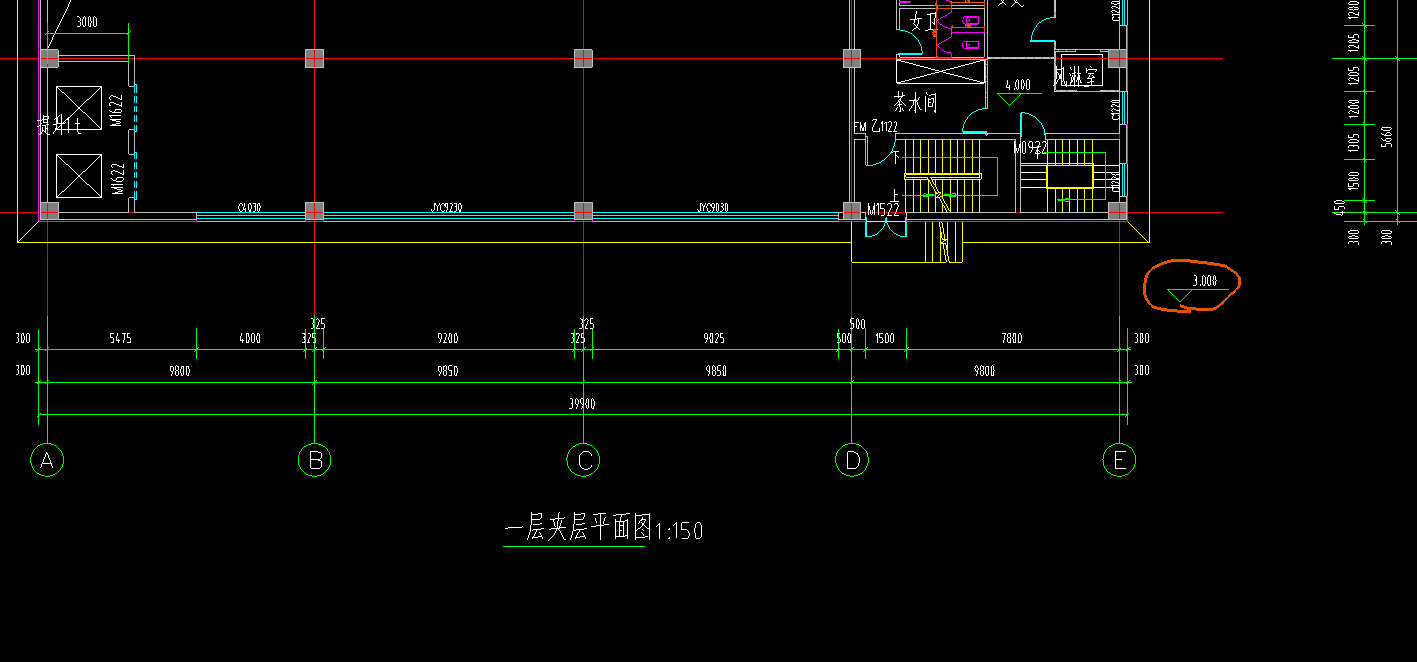Select grid axis bubble C
1417x662 pixels.
click(583, 461)
